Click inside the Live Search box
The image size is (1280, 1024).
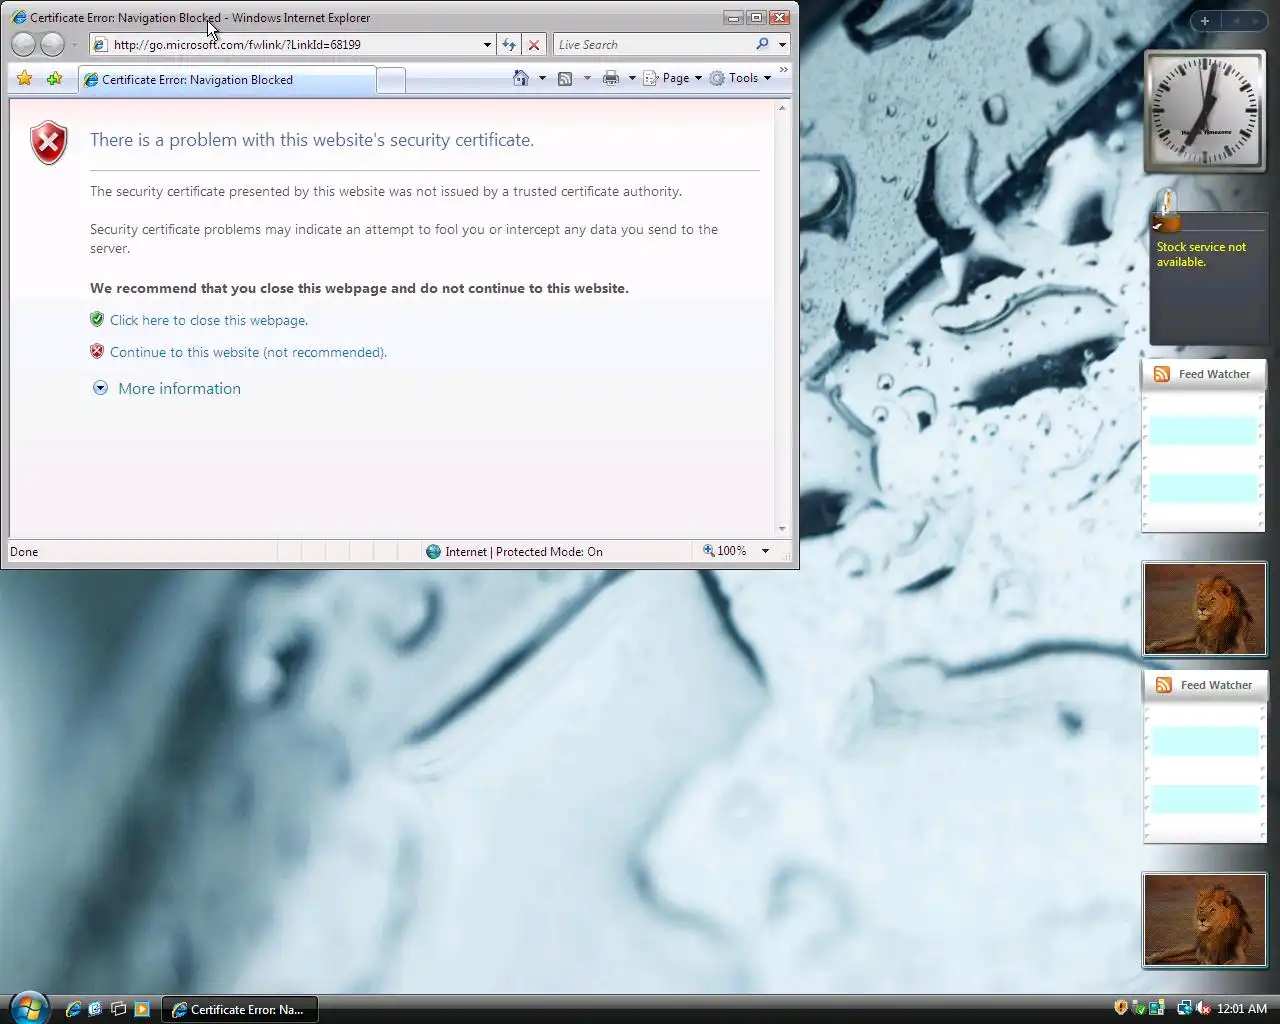tap(654, 45)
